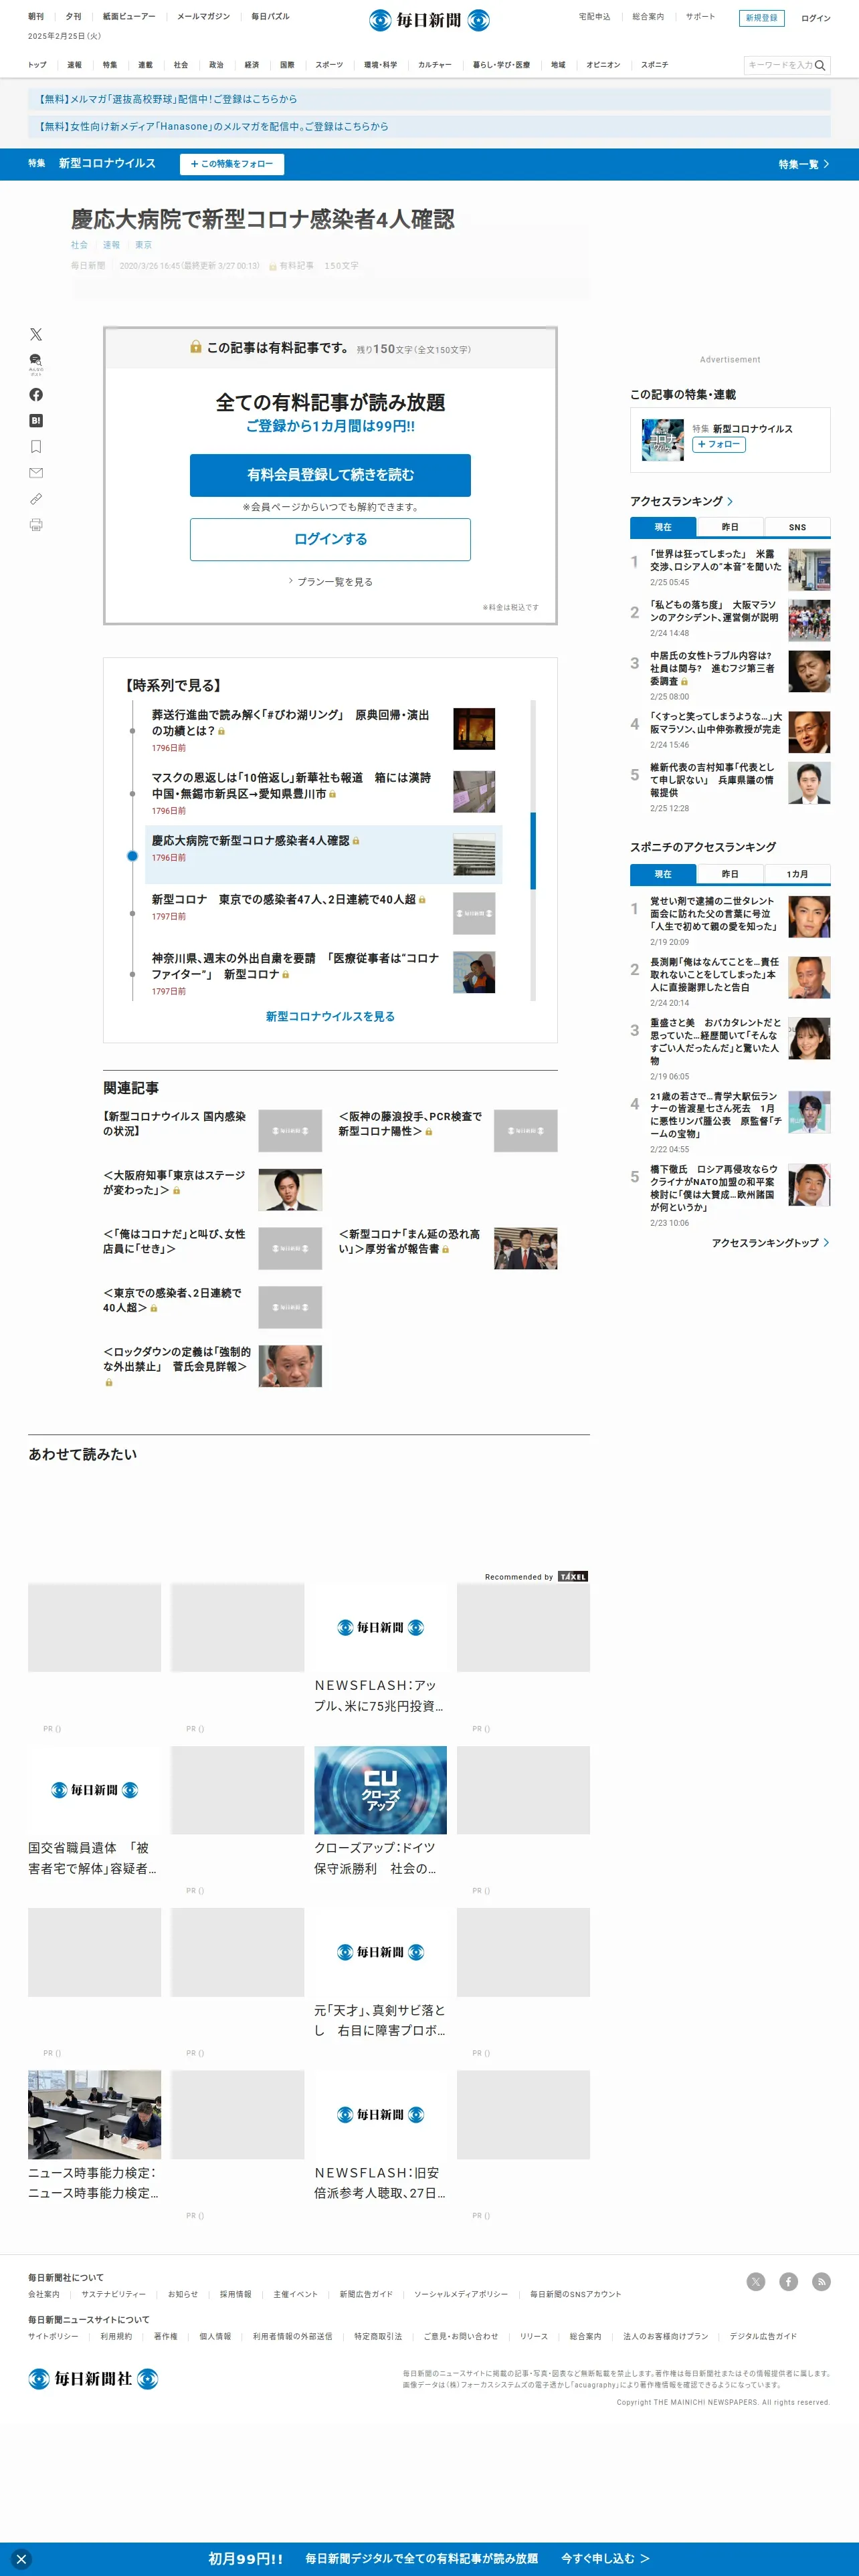Open the スポーツ navigation menu
Image resolution: width=859 pixels, height=2576 pixels.
(329, 65)
